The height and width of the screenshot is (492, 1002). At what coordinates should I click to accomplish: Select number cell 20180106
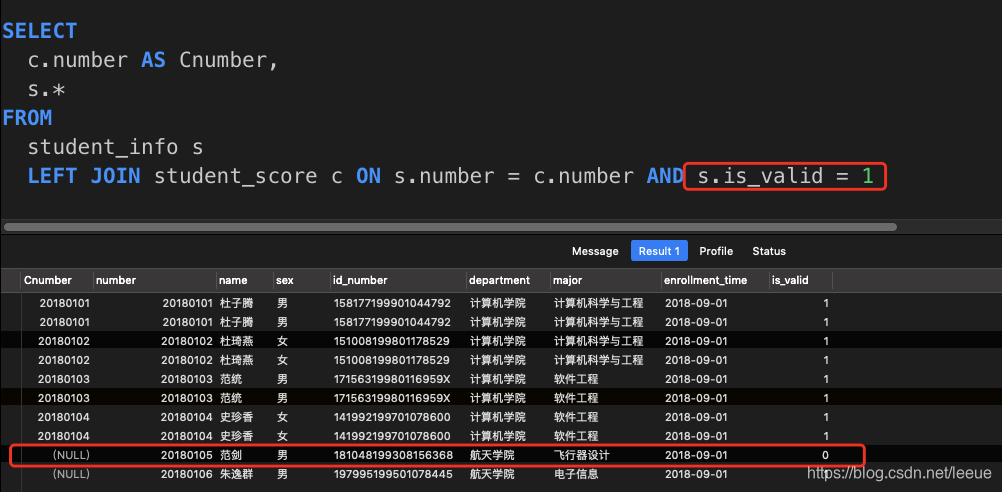click(x=187, y=475)
